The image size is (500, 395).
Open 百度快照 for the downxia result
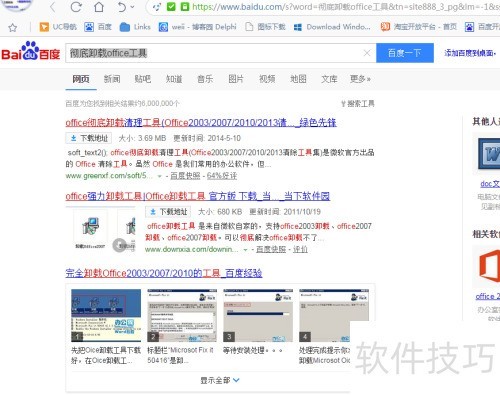pos(271,249)
